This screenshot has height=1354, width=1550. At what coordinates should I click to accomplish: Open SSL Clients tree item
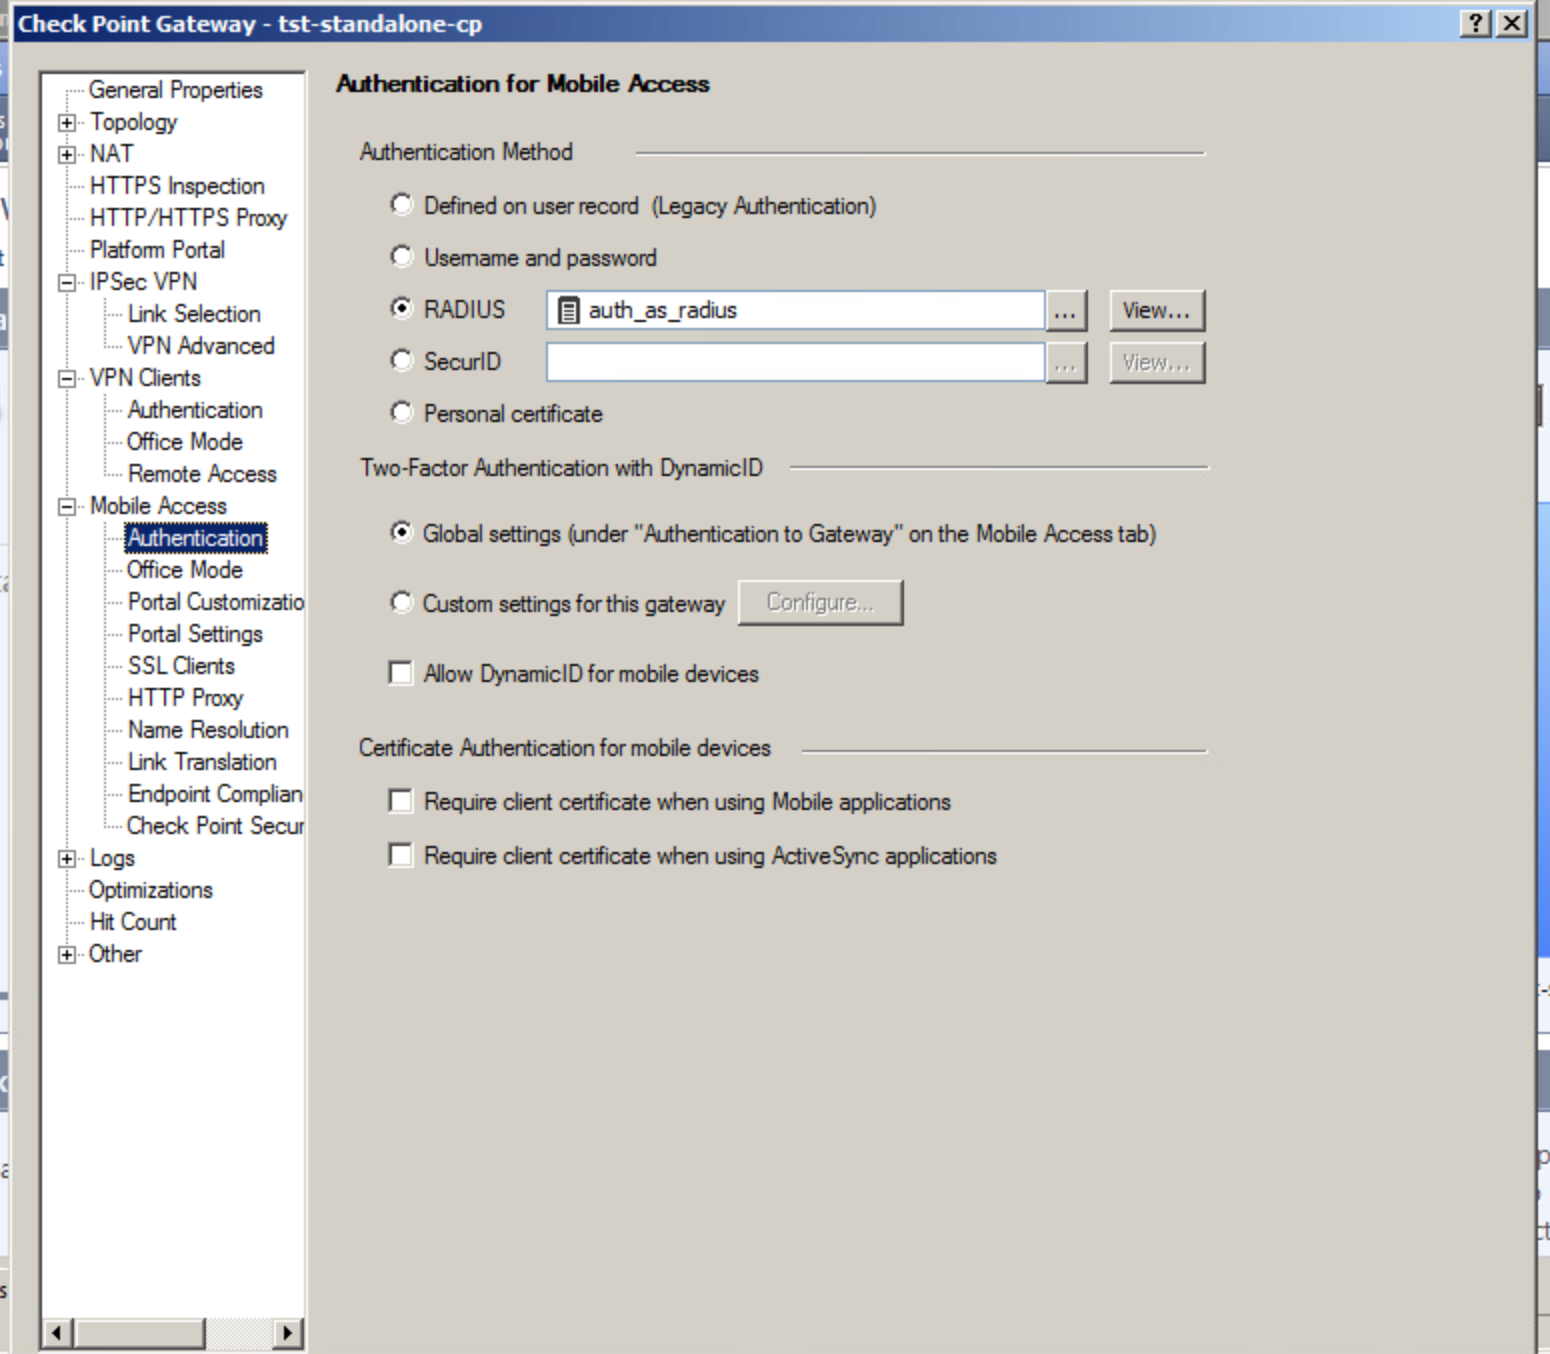[181, 666]
